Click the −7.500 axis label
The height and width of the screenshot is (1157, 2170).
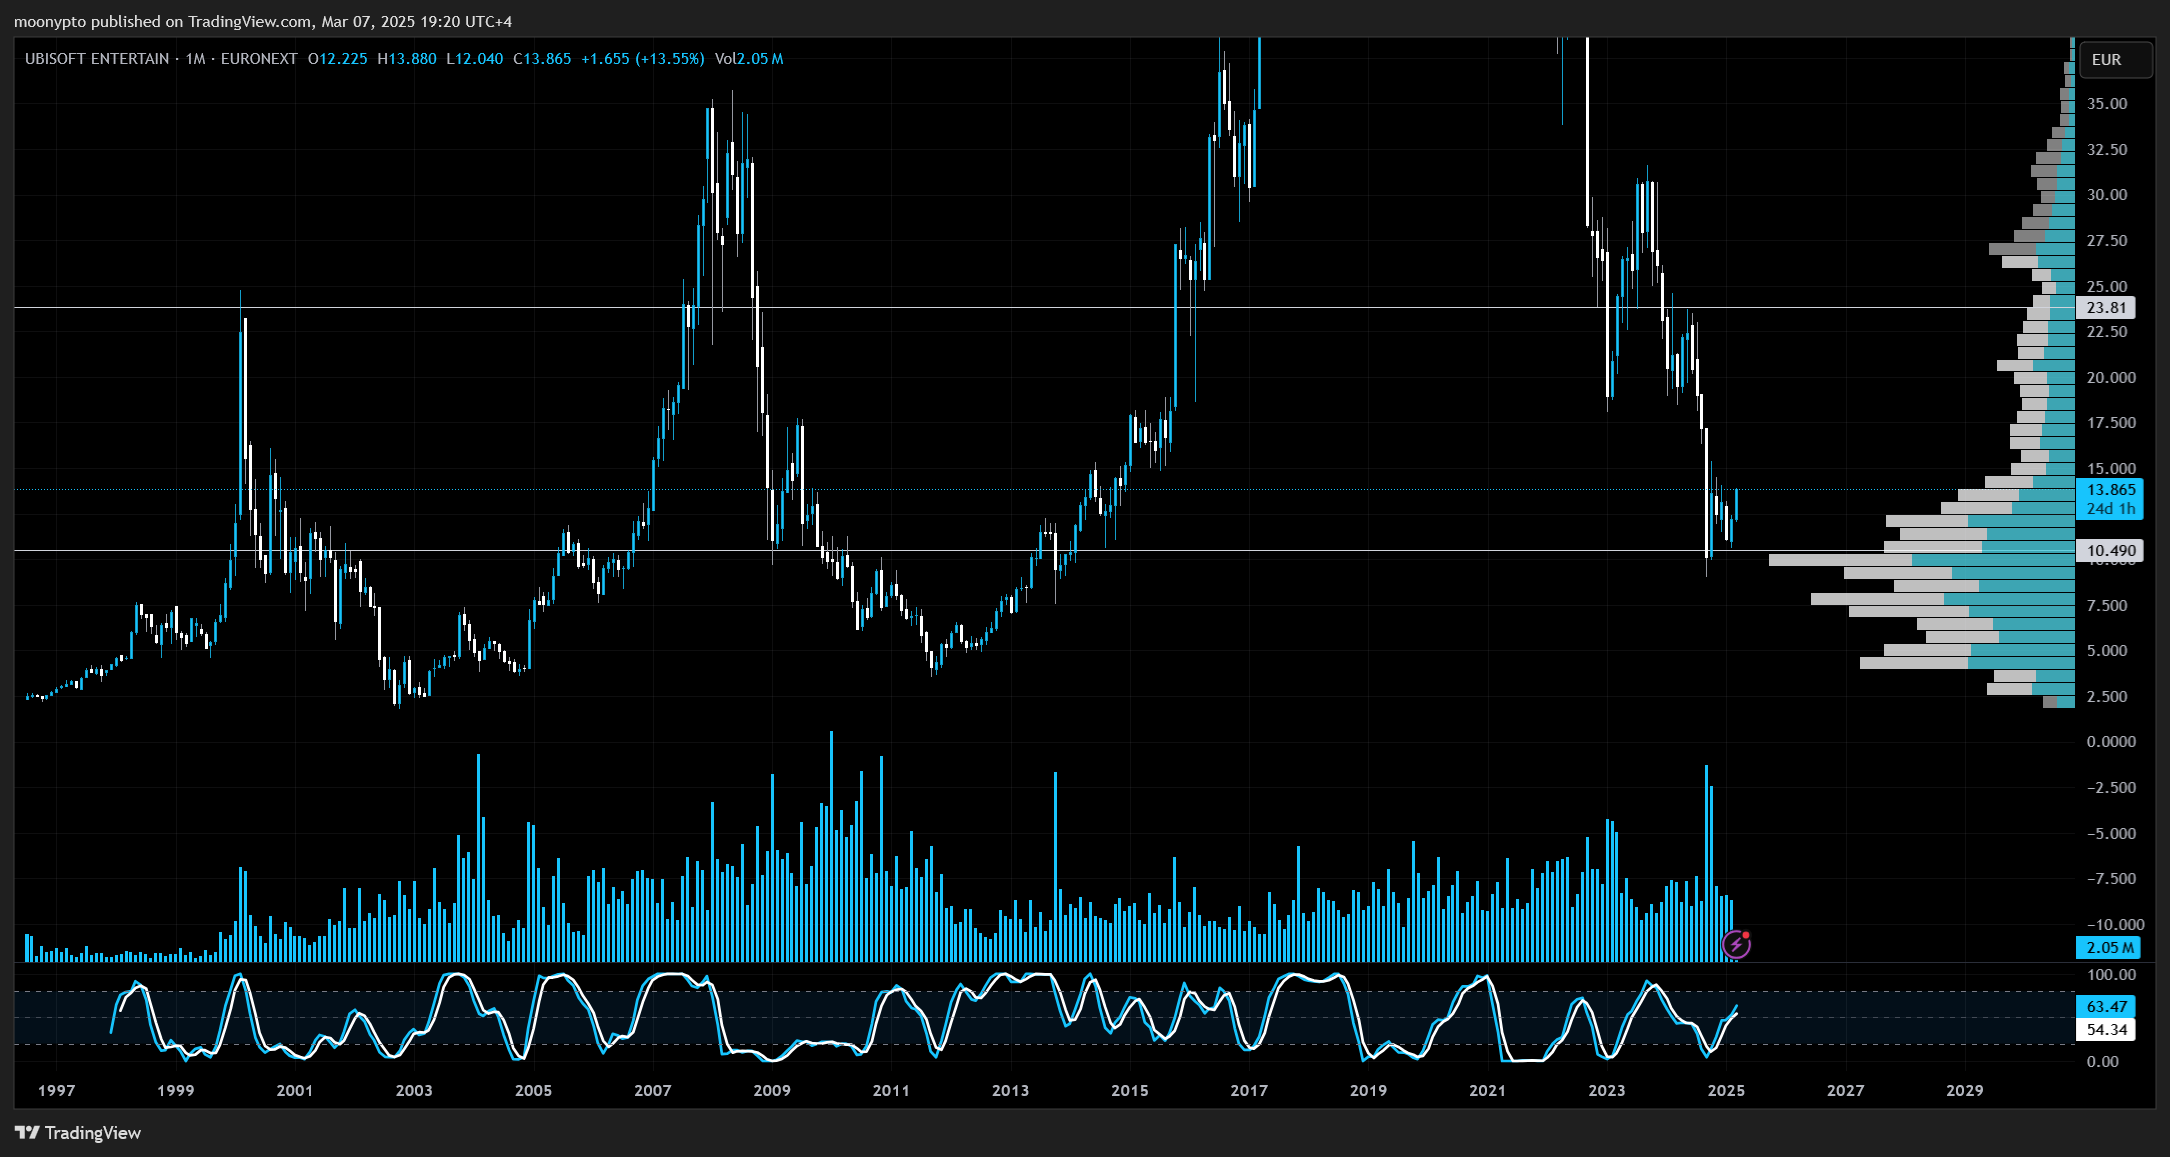(2111, 879)
